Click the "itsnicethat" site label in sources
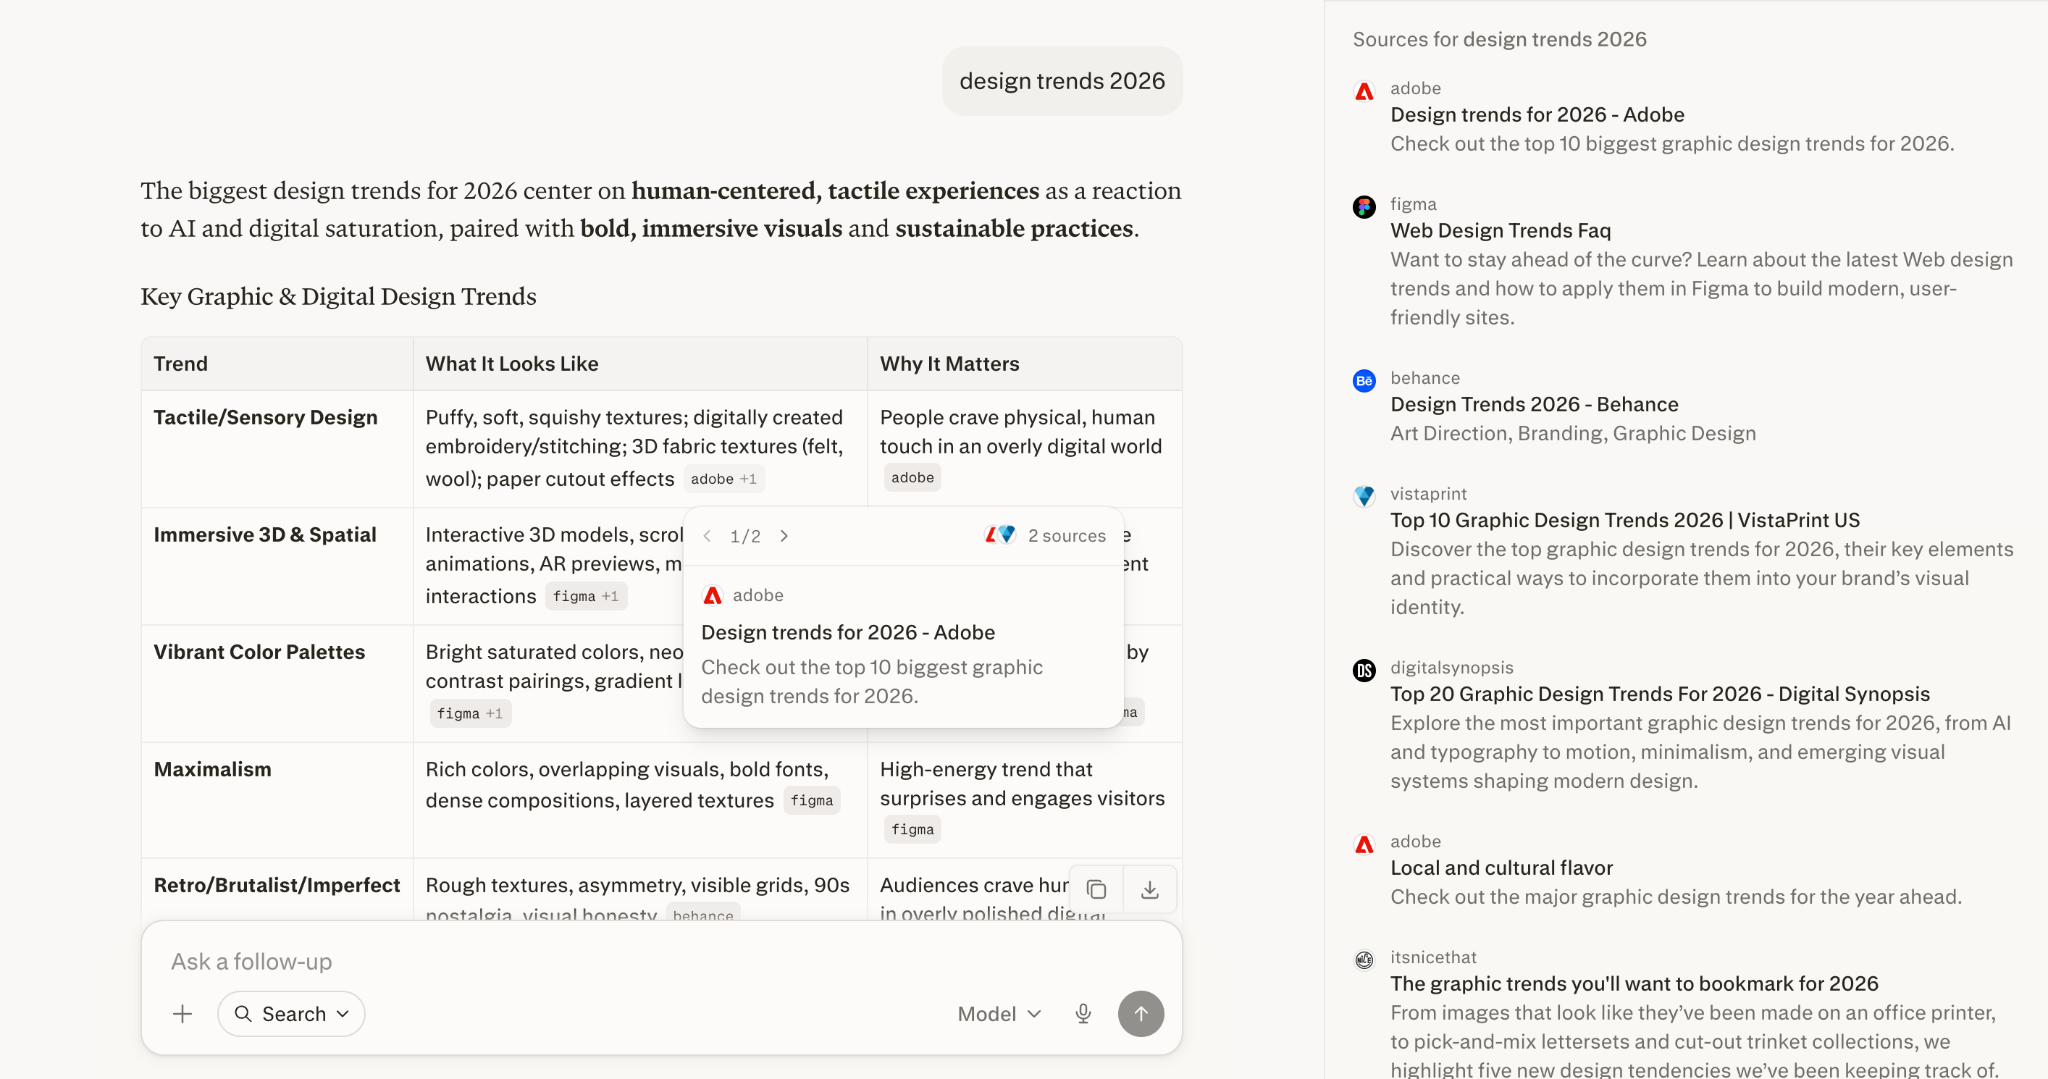The width and height of the screenshot is (2048, 1079). pos(1433,957)
